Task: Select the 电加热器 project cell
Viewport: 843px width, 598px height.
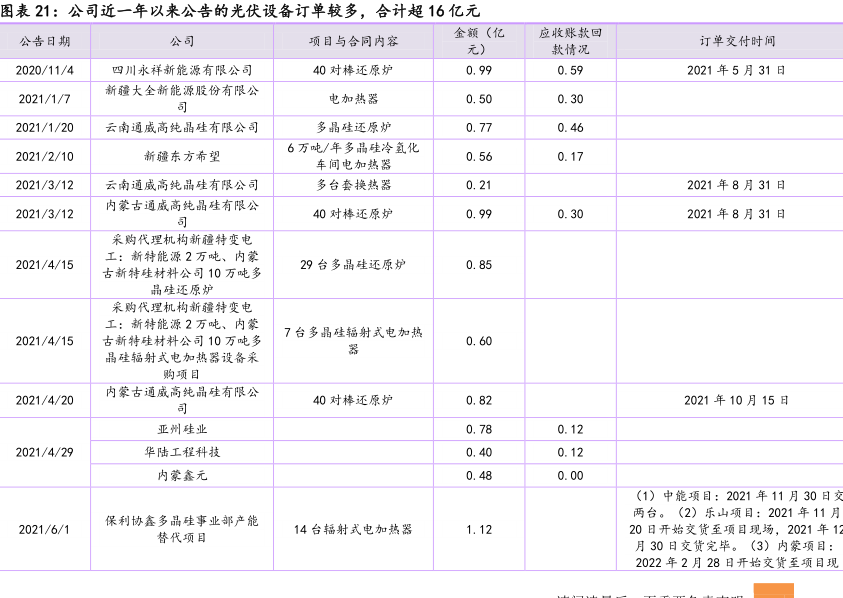Action: pyautogui.click(x=353, y=99)
